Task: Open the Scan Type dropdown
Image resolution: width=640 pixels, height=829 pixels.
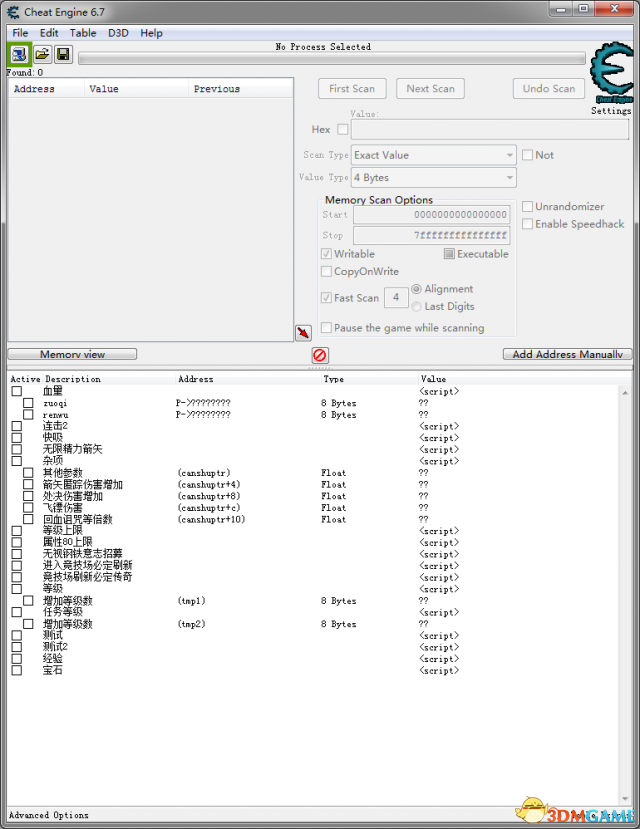Action: (434, 155)
